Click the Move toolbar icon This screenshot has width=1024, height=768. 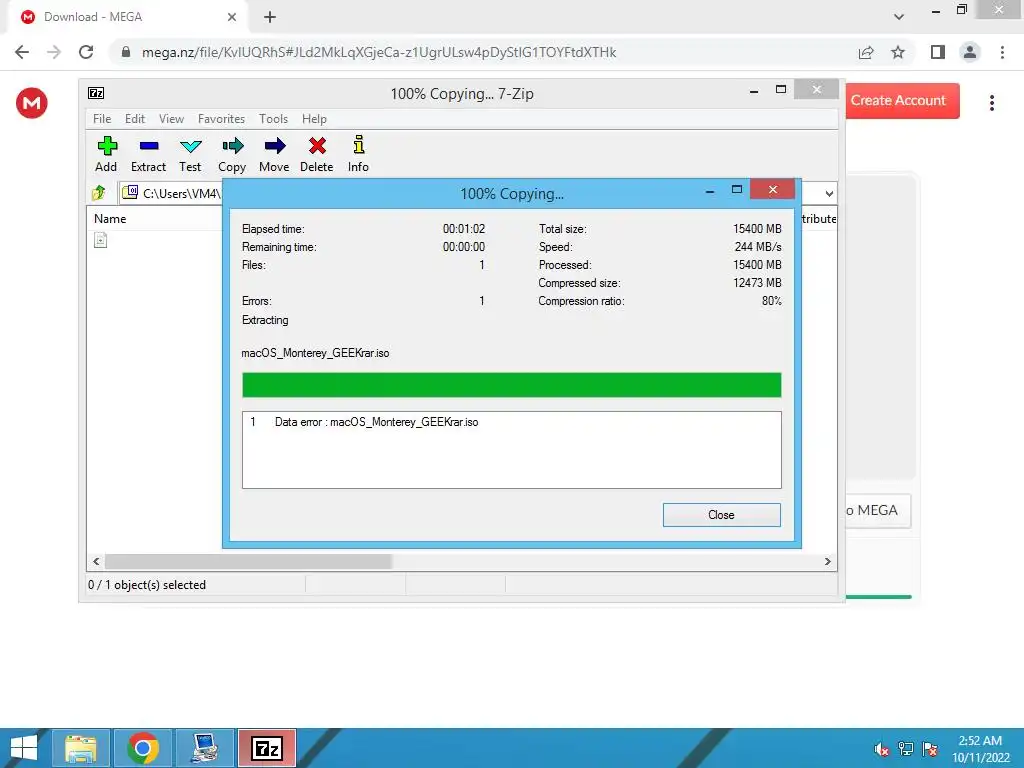point(274,154)
